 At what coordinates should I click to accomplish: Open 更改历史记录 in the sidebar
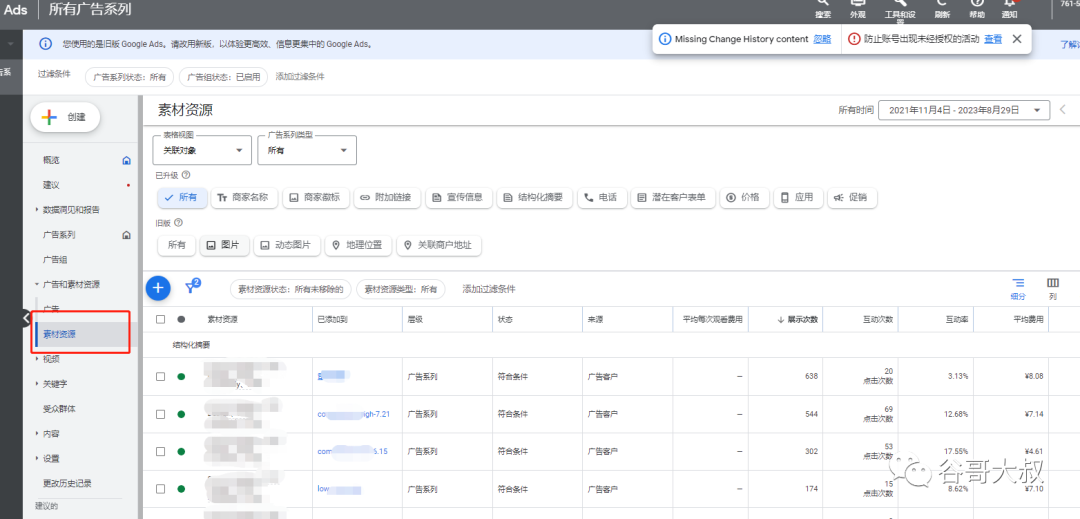67,483
